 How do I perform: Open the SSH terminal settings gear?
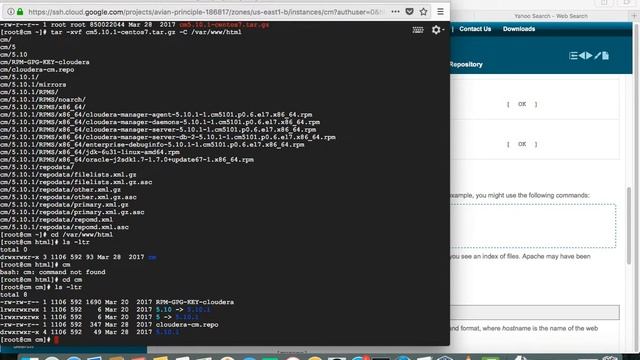(x=436, y=30)
